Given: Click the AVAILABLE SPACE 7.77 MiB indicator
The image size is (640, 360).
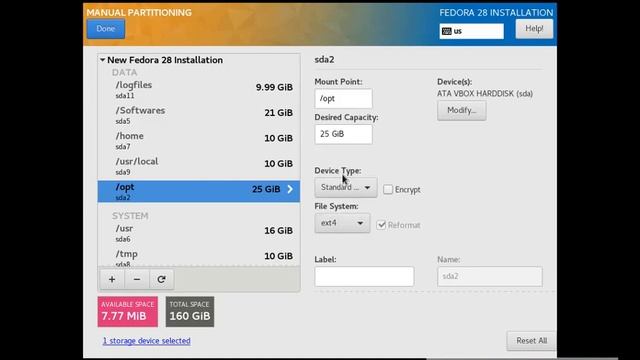Looking at the screenshot, I should pos(128,311).
